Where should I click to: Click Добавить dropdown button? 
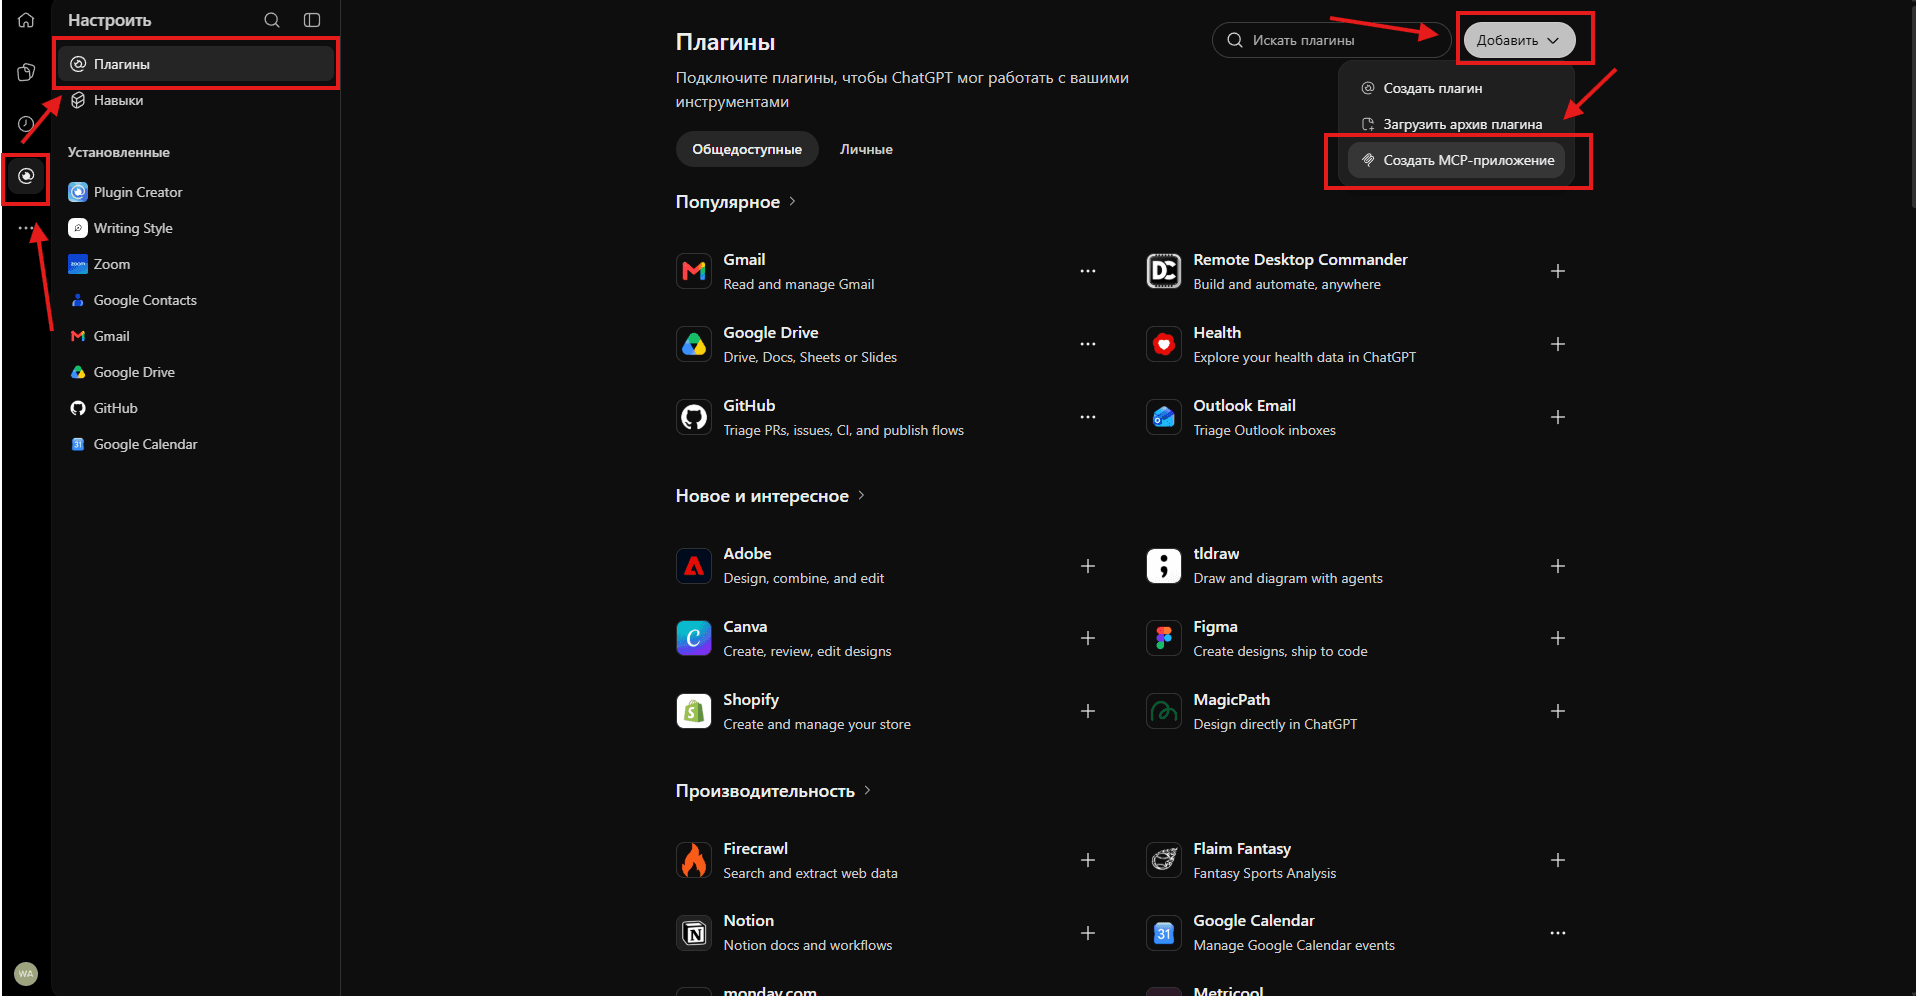1519,40
